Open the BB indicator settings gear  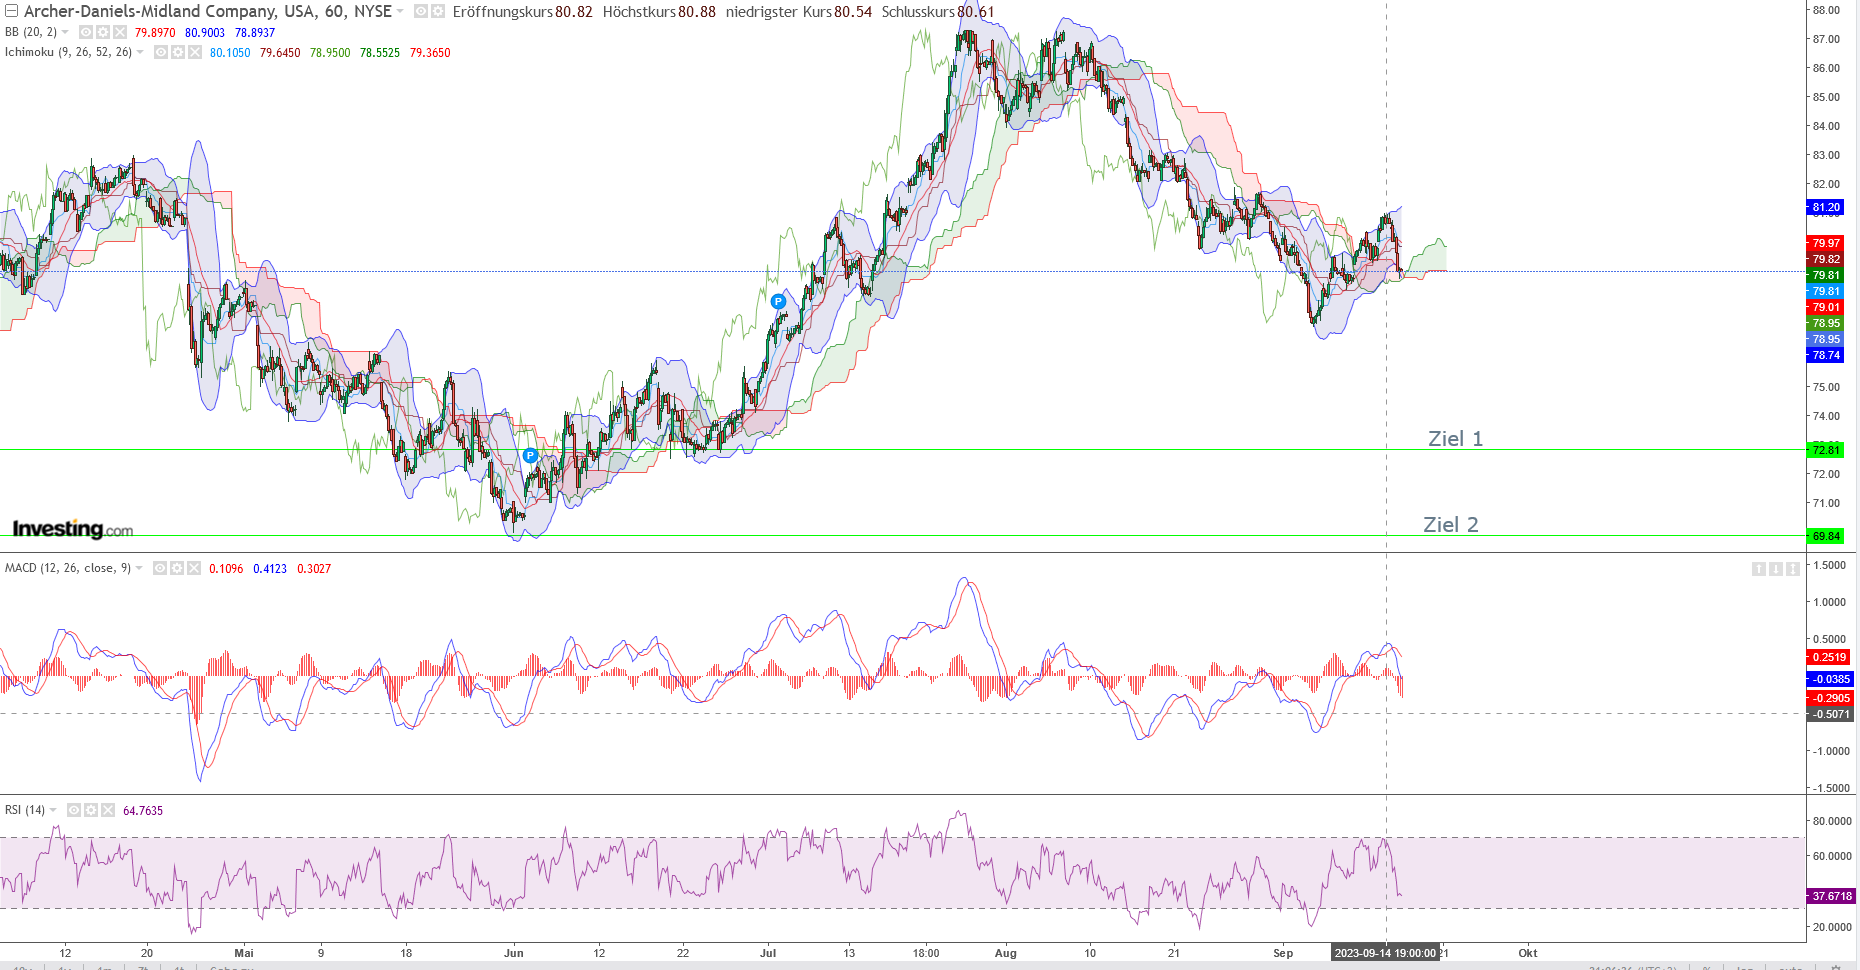point(104,32)
